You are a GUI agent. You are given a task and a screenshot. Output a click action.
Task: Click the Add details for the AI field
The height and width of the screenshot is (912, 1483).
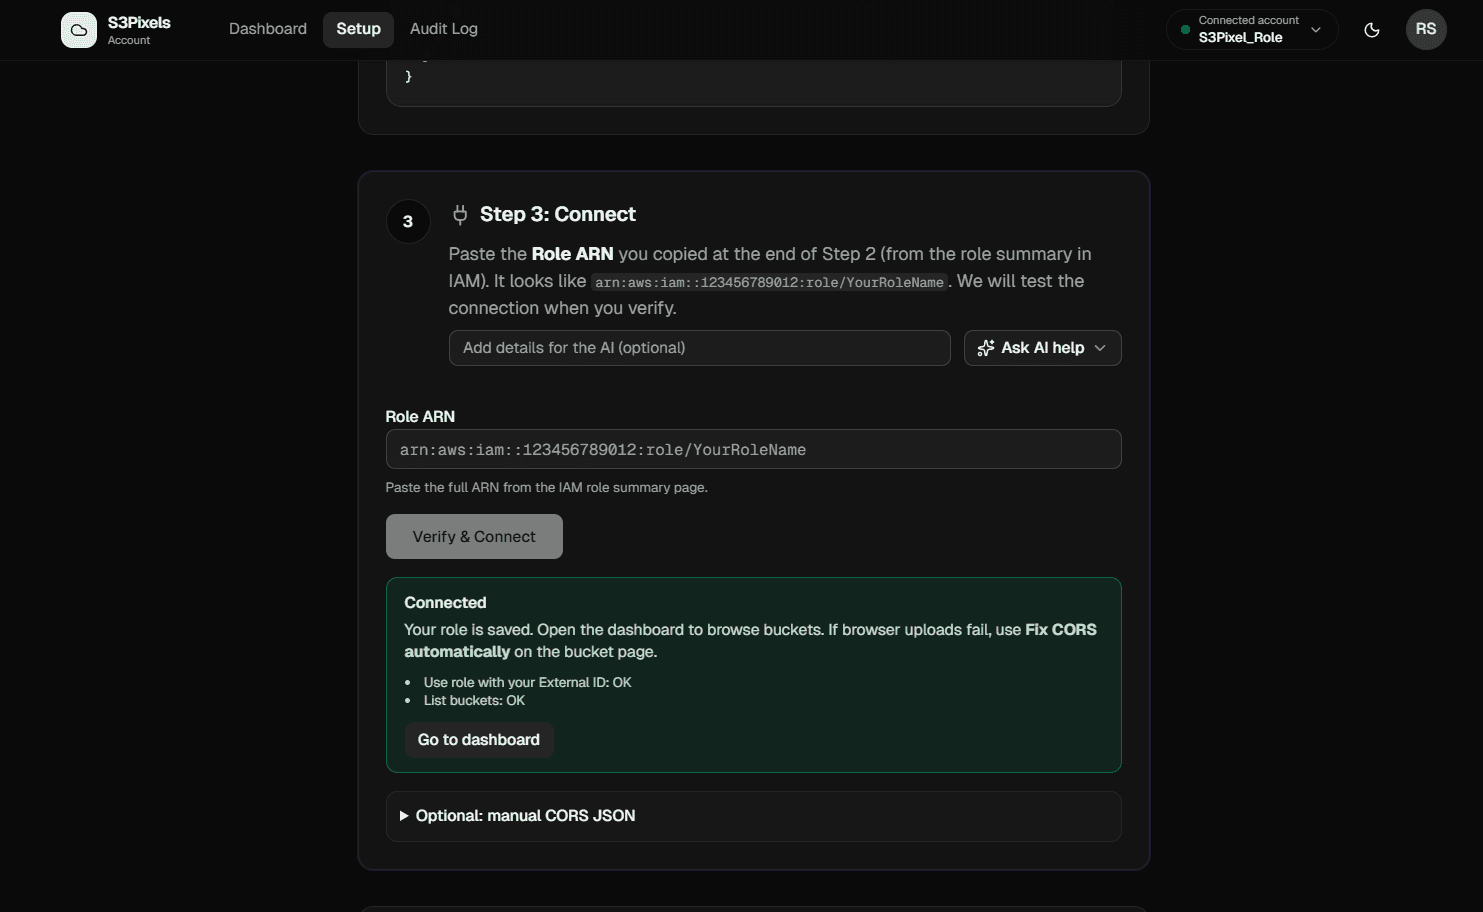(x=699, y=348)
